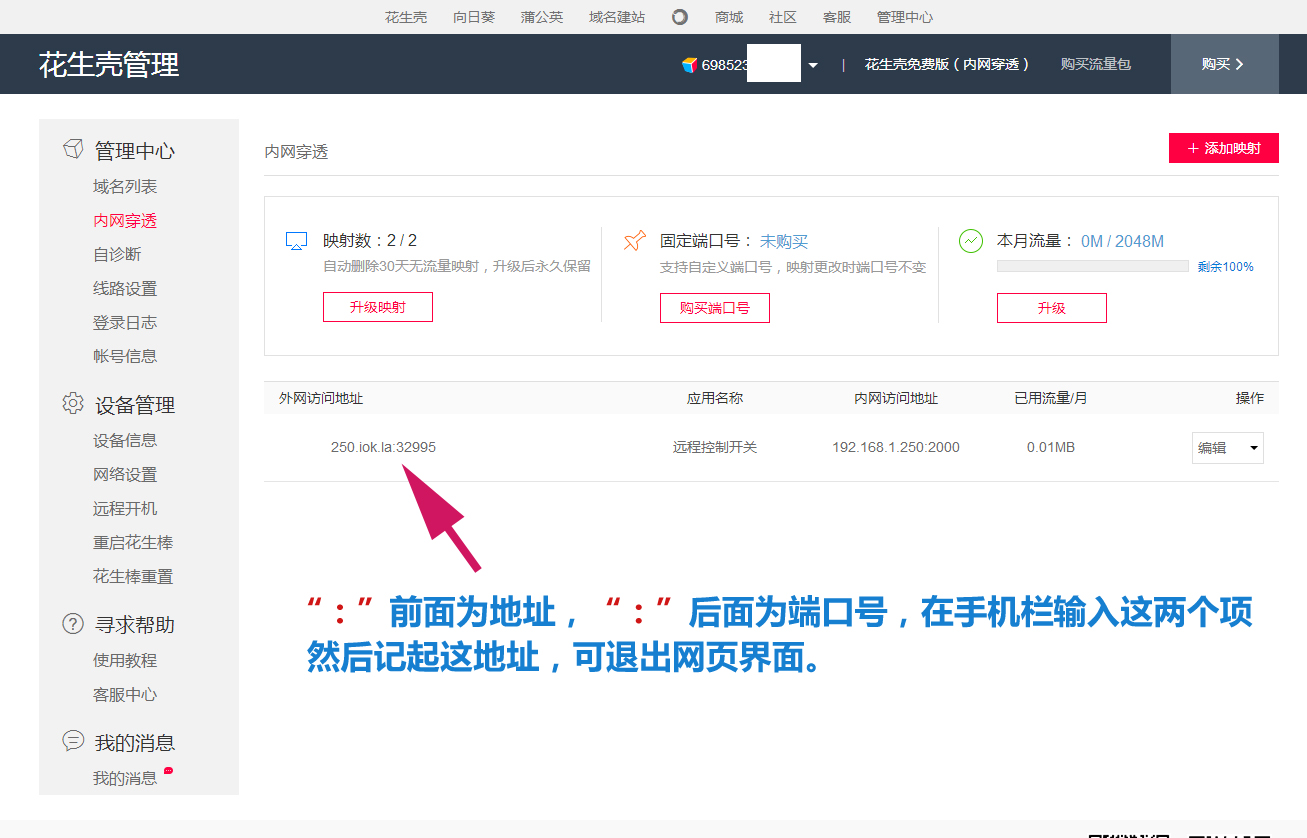Open 花生棒重置 in sidebar
The image size is (1307, 838).
click(x=133, y=576)
